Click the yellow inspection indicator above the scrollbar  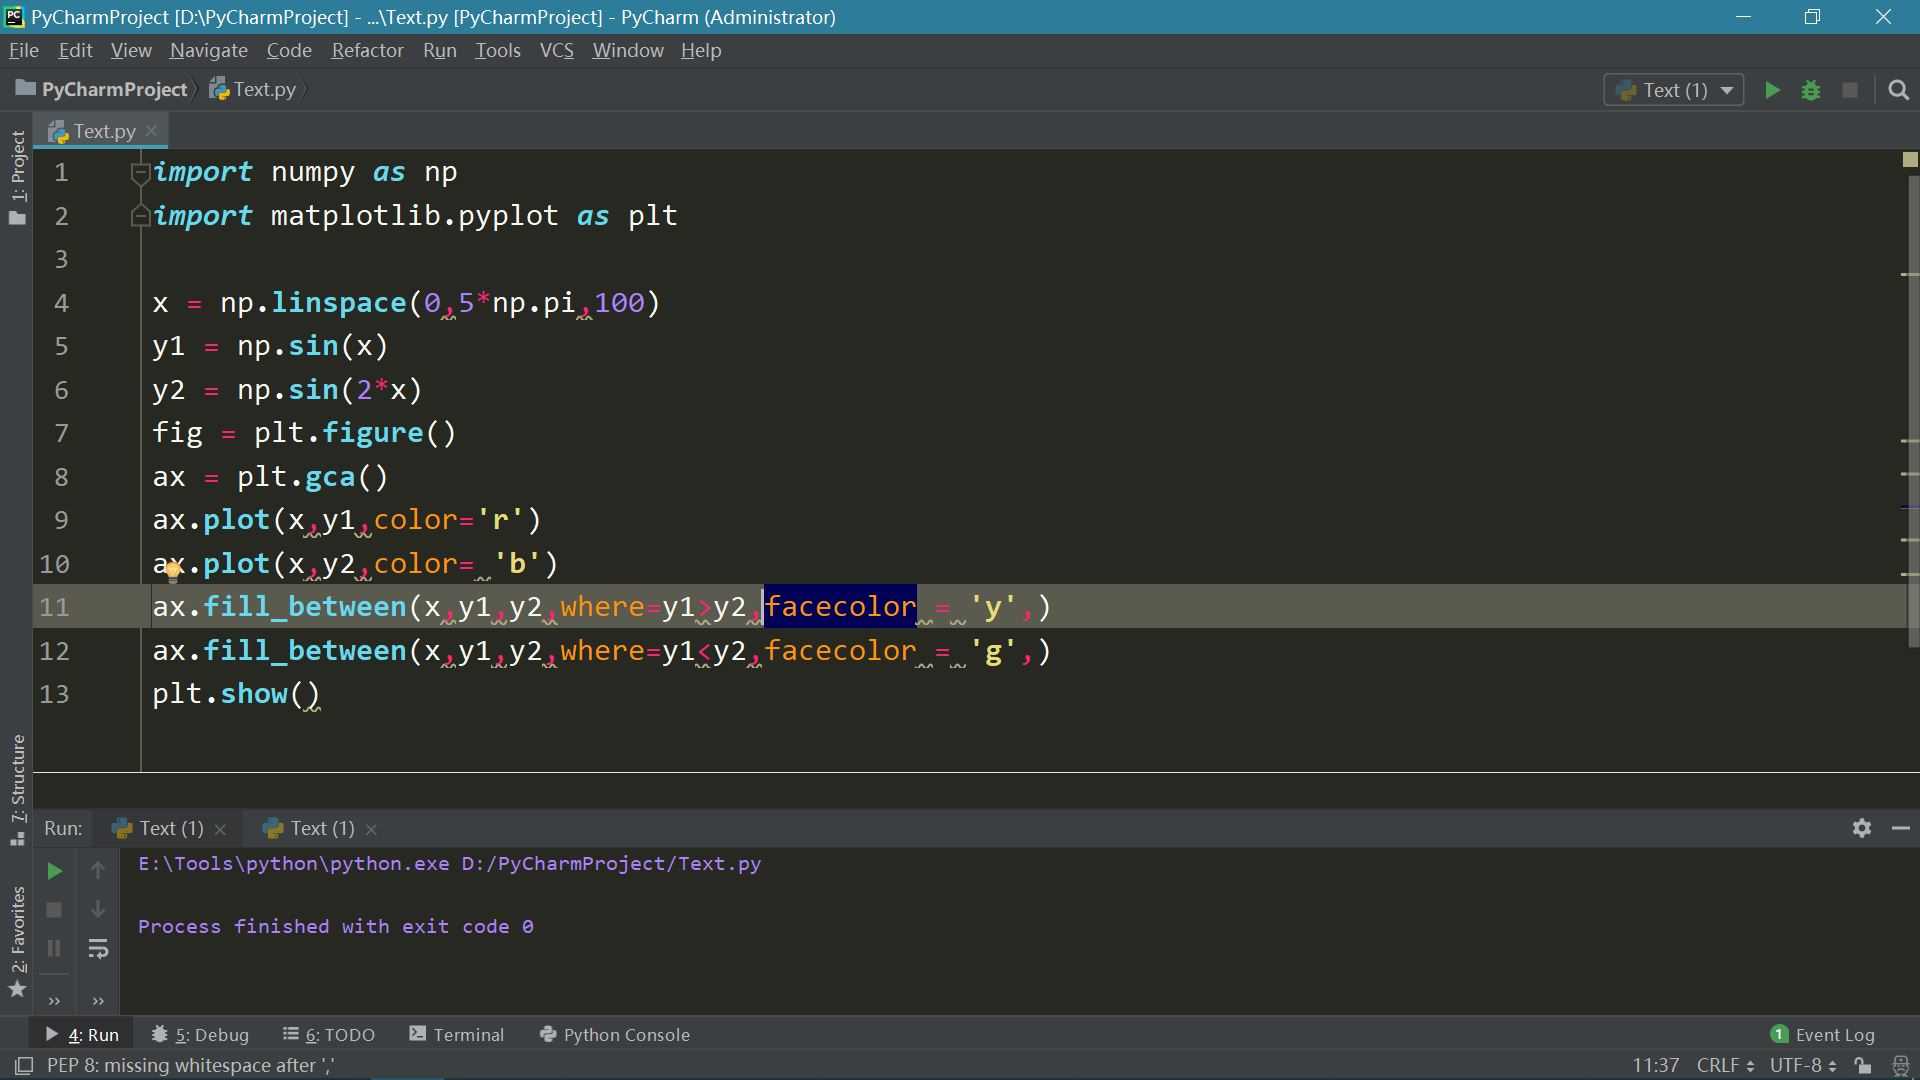(x=1909, y=160)
